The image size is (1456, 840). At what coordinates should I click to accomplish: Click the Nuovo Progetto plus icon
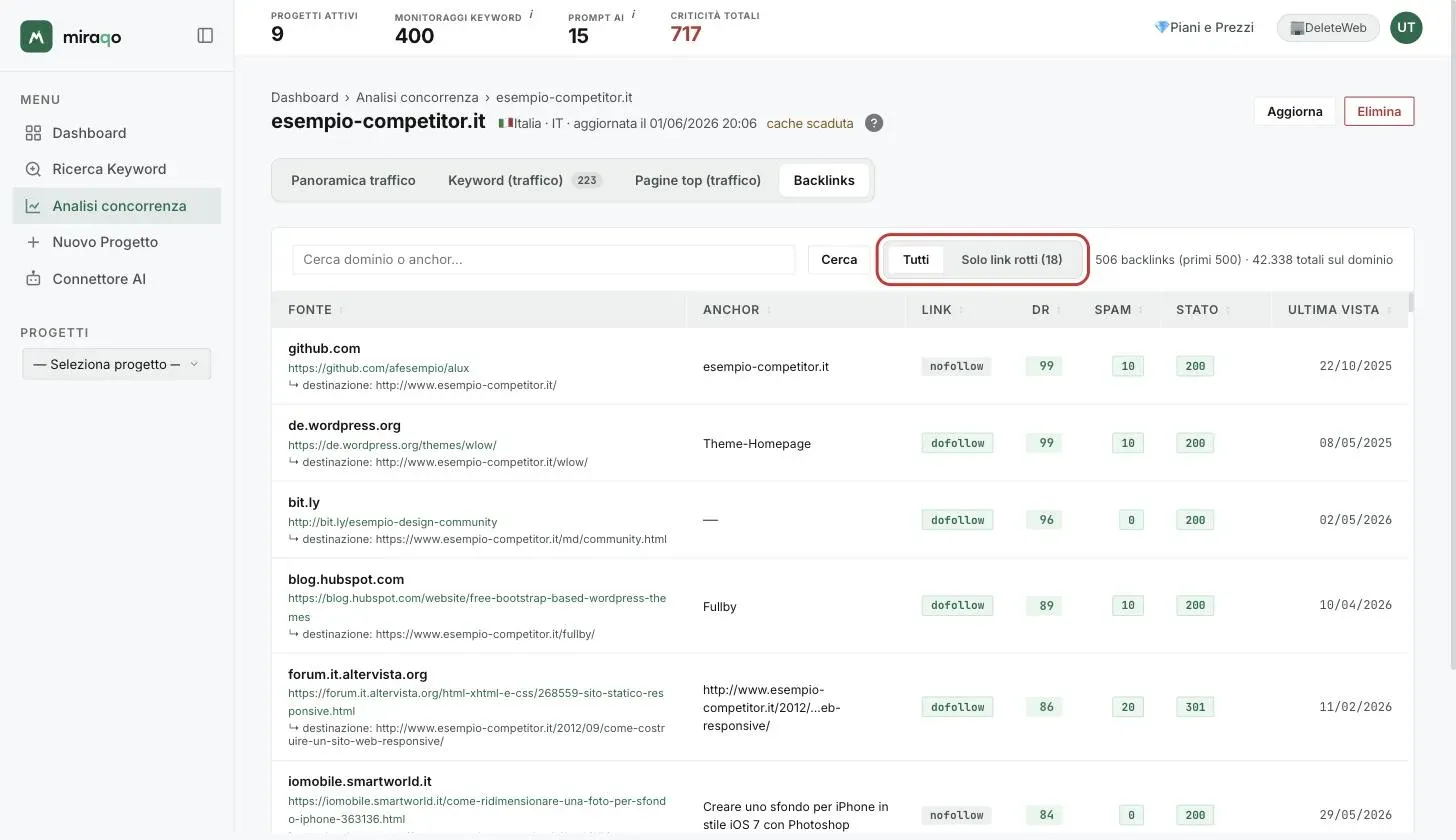pyautogui.click(x=33, y=242)
